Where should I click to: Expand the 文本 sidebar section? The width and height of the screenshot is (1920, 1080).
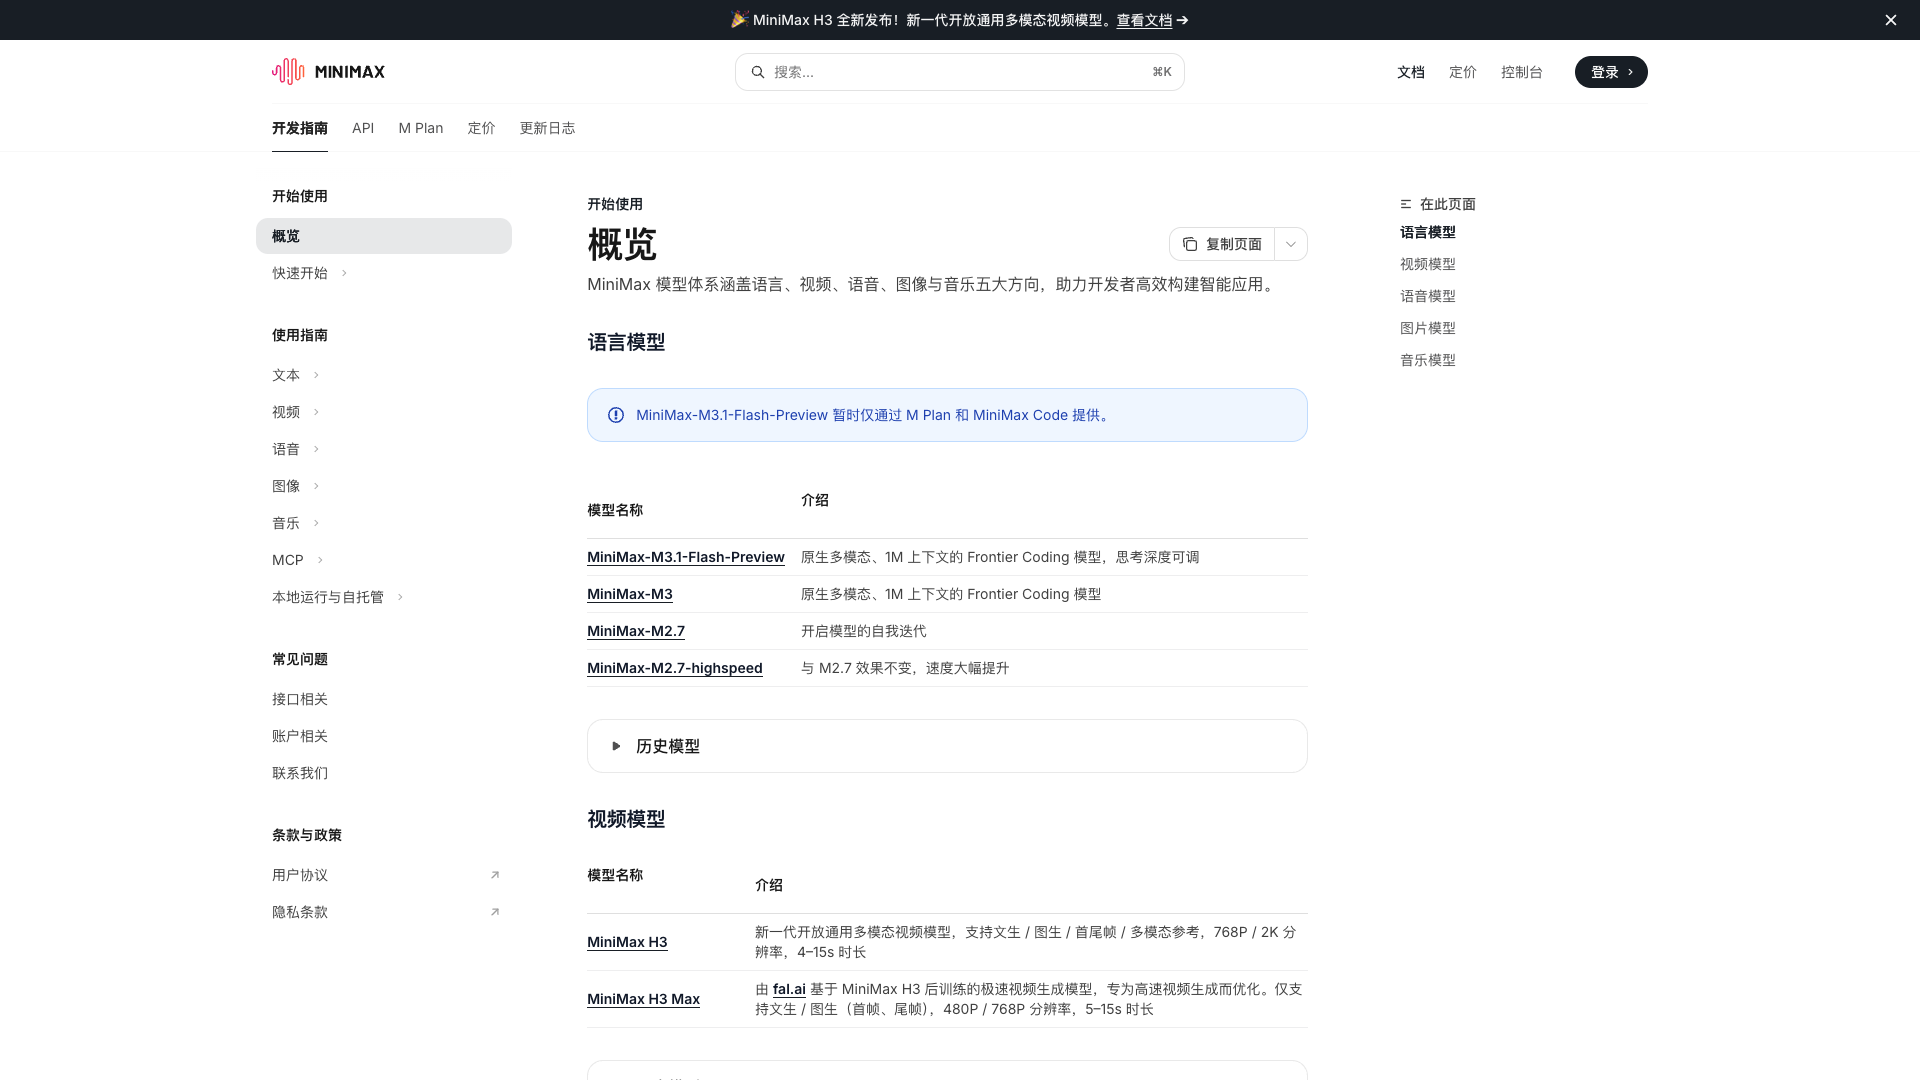[316, 375]
